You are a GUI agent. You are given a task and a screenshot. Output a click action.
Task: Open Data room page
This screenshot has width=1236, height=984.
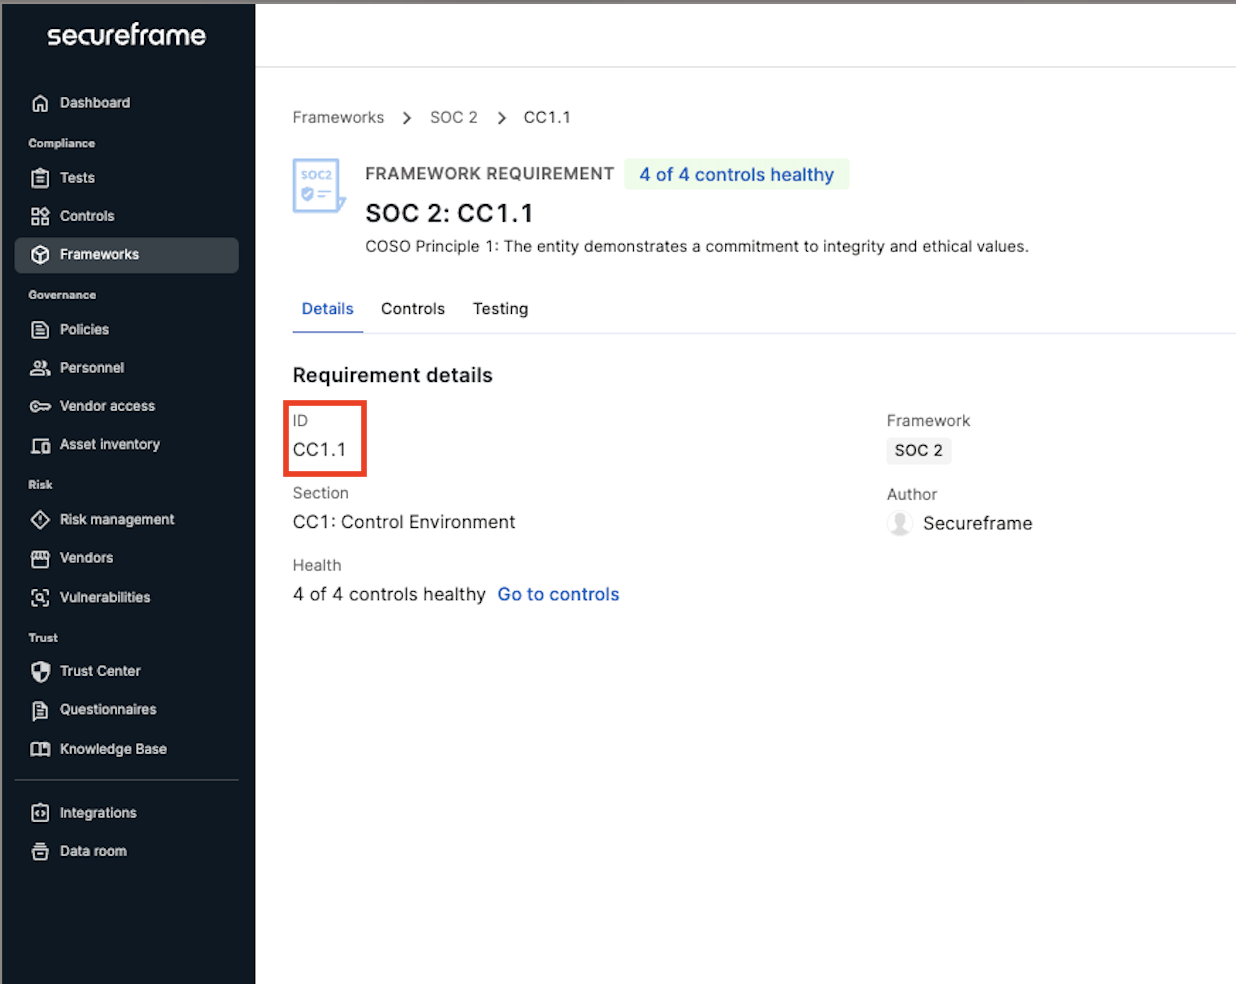coord(93,852)
